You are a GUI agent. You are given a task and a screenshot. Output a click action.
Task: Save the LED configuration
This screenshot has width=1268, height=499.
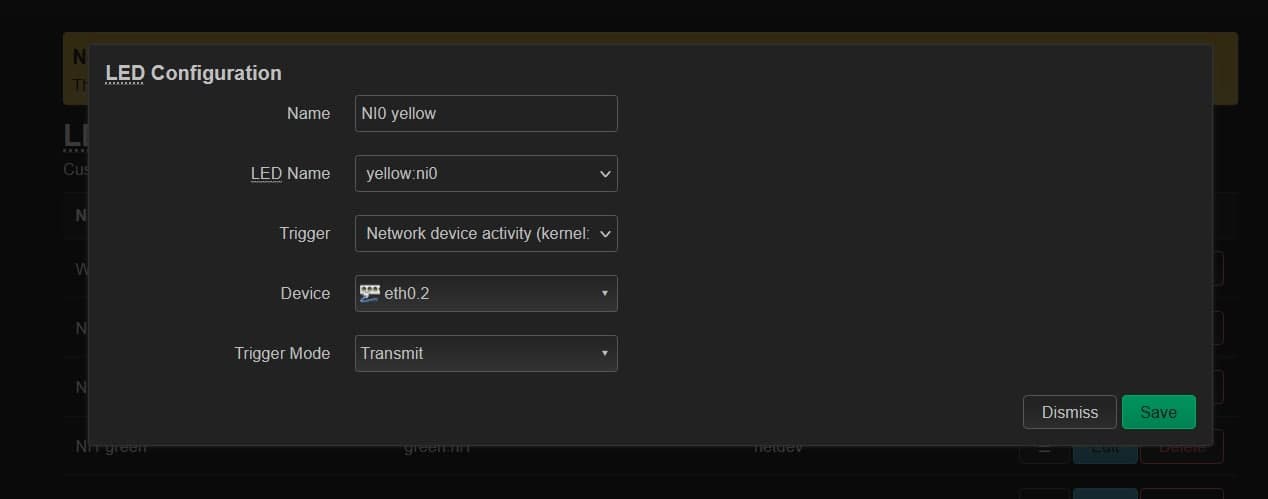tap(1158, 412)
